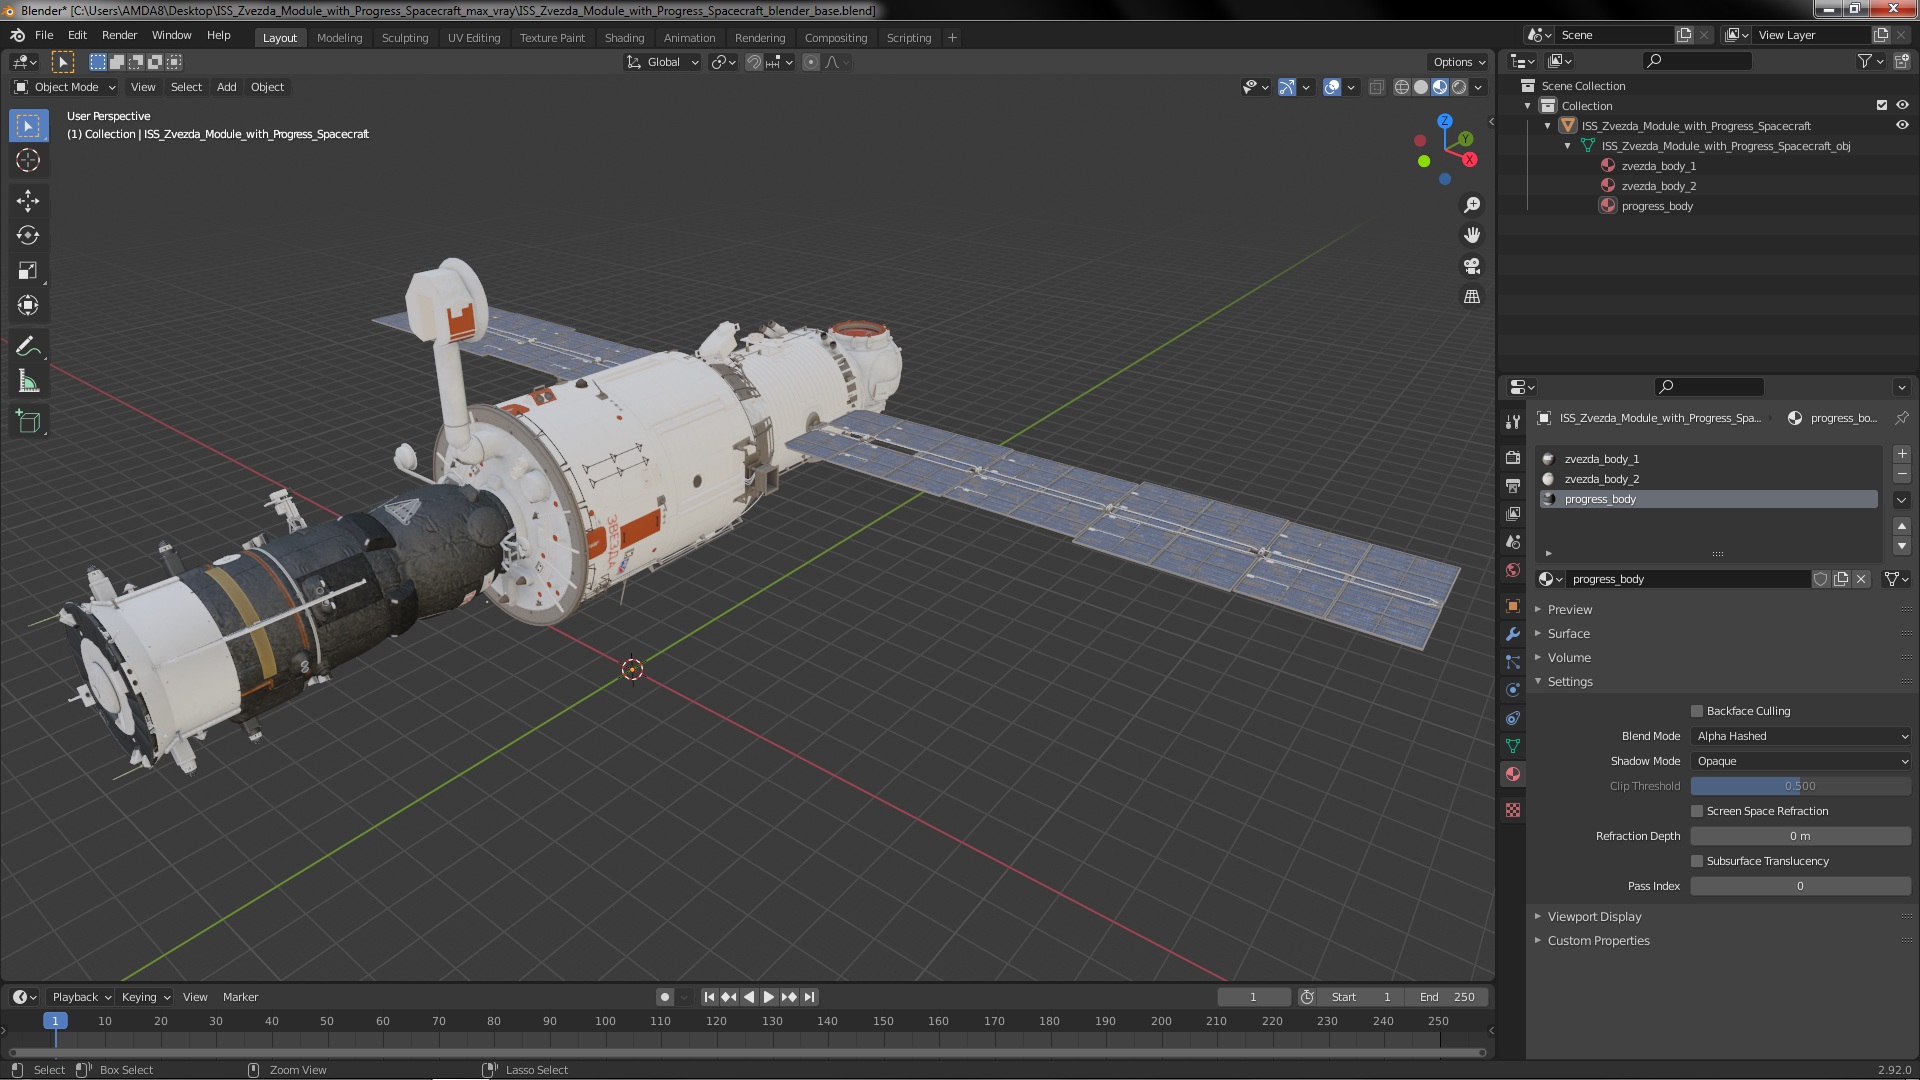Open the File menu
This screenshot has height=1080, width=1920.
44,35
